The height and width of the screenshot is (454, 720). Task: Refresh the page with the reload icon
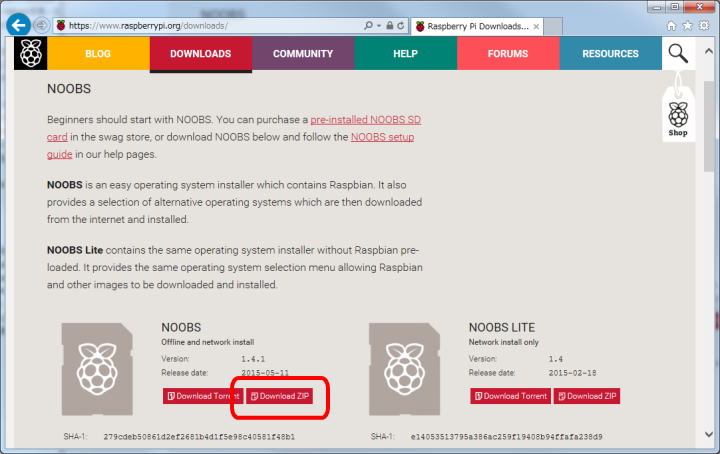400,26
